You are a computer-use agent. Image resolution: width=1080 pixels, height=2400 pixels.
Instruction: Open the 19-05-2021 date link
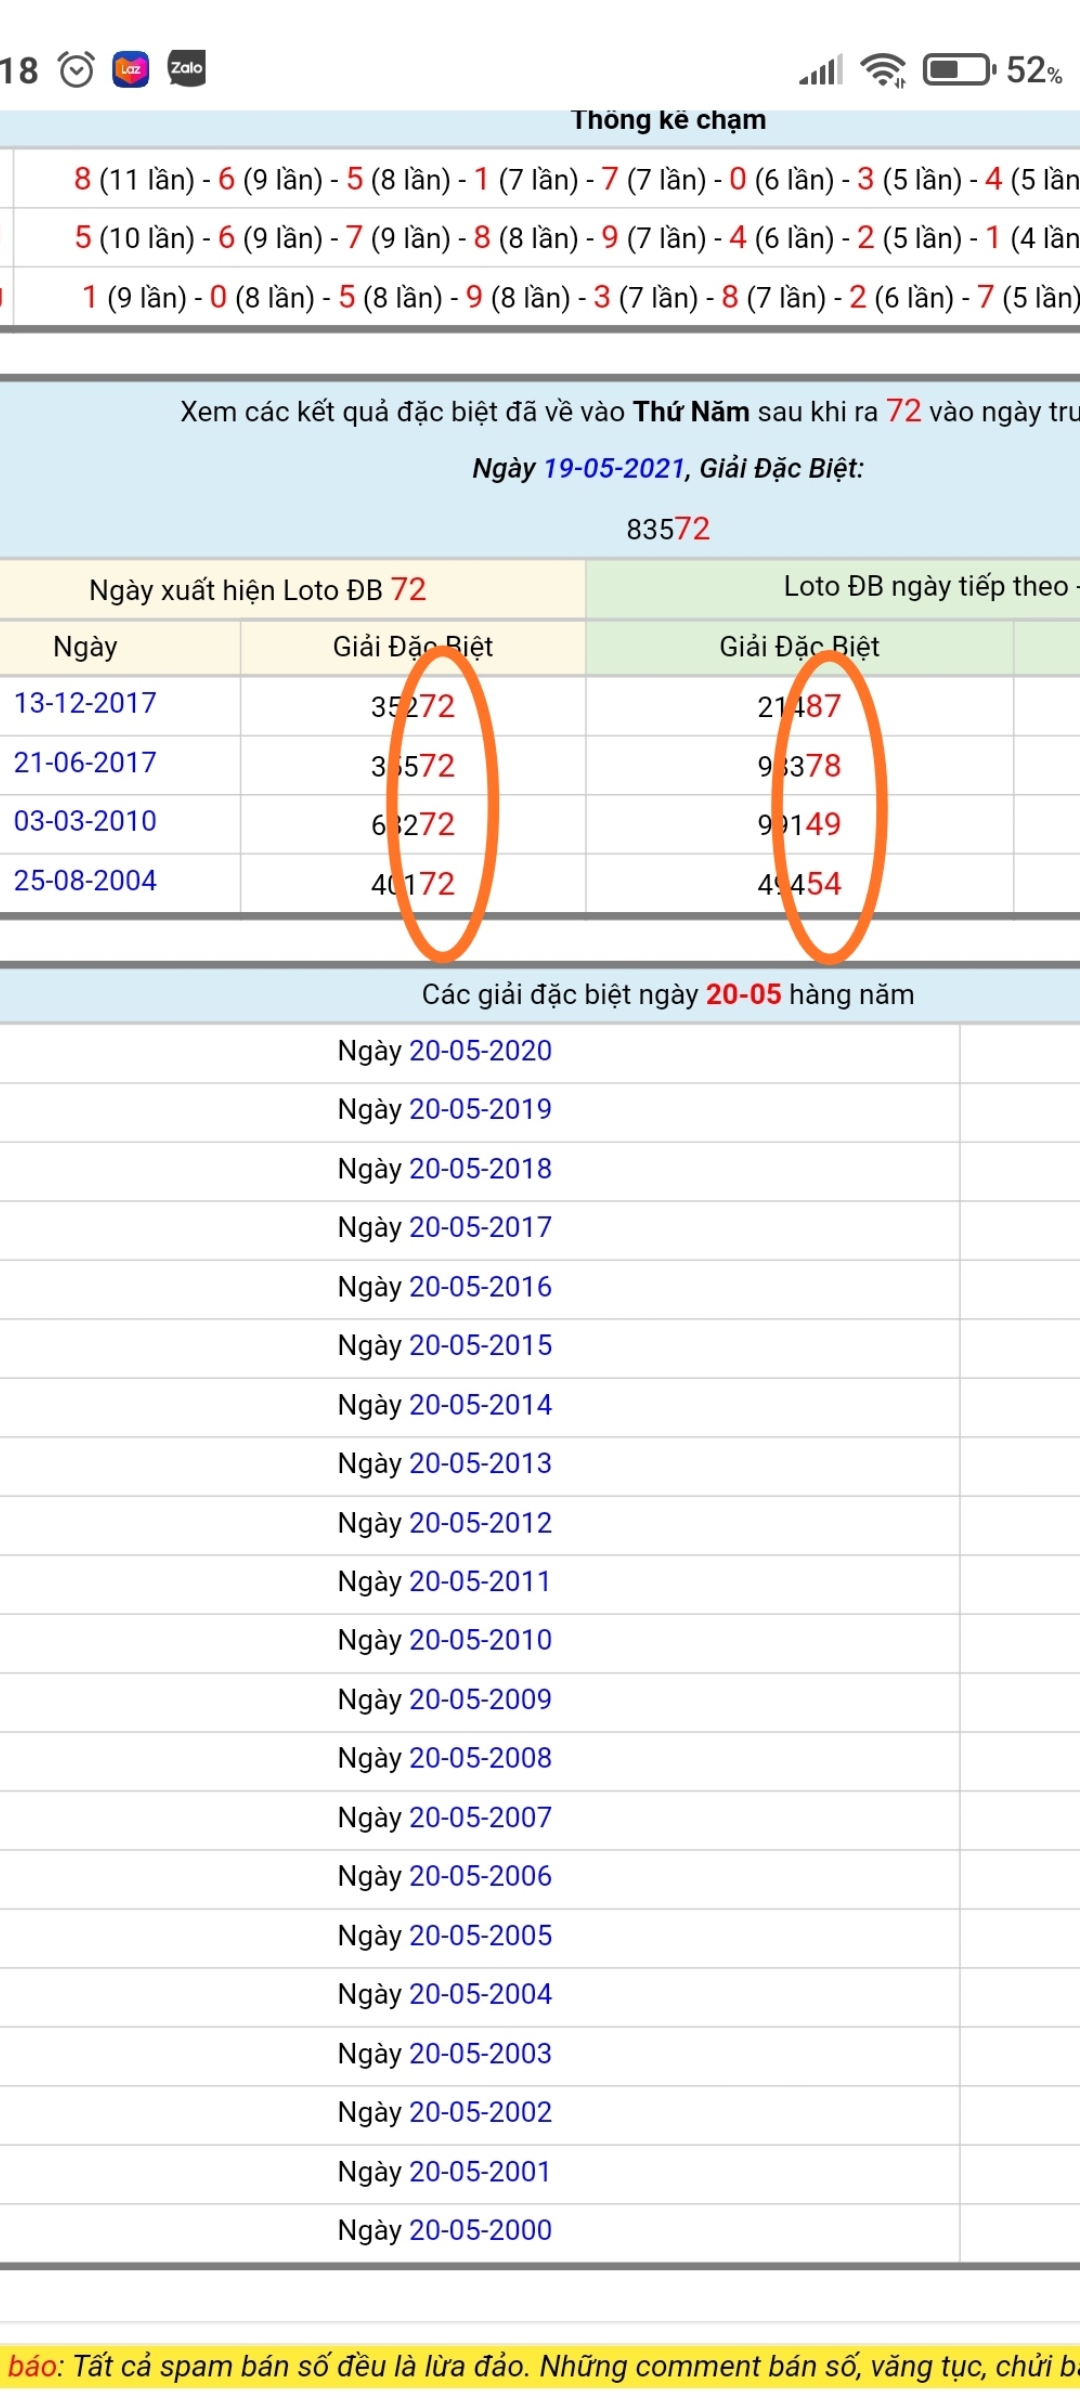(613, 468)
